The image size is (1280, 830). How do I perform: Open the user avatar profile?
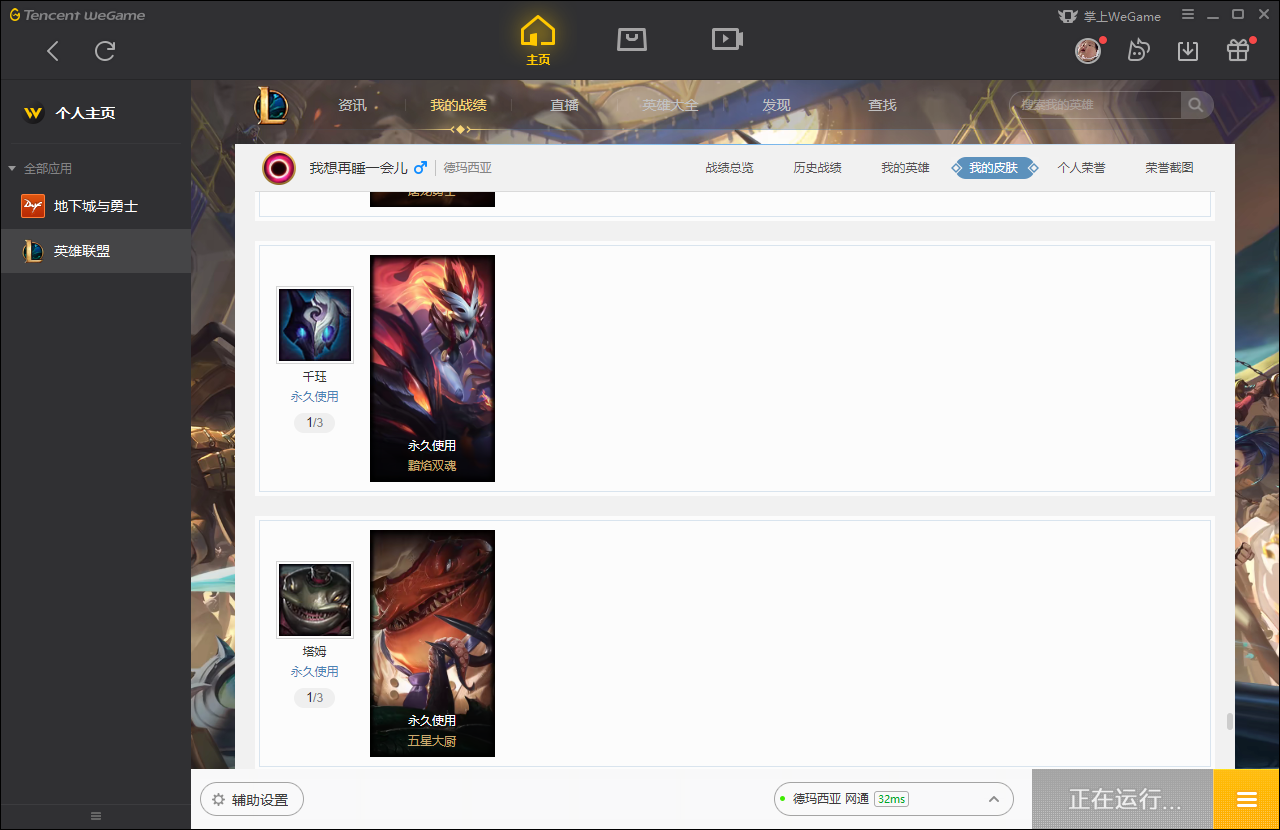[x=1088, y=51]
